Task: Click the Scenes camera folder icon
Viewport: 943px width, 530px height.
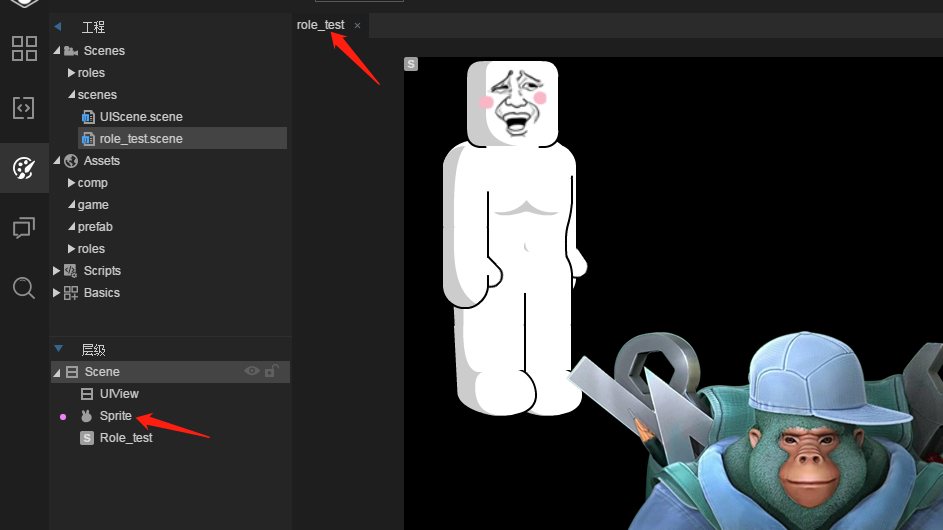Action: click(71, 51)
